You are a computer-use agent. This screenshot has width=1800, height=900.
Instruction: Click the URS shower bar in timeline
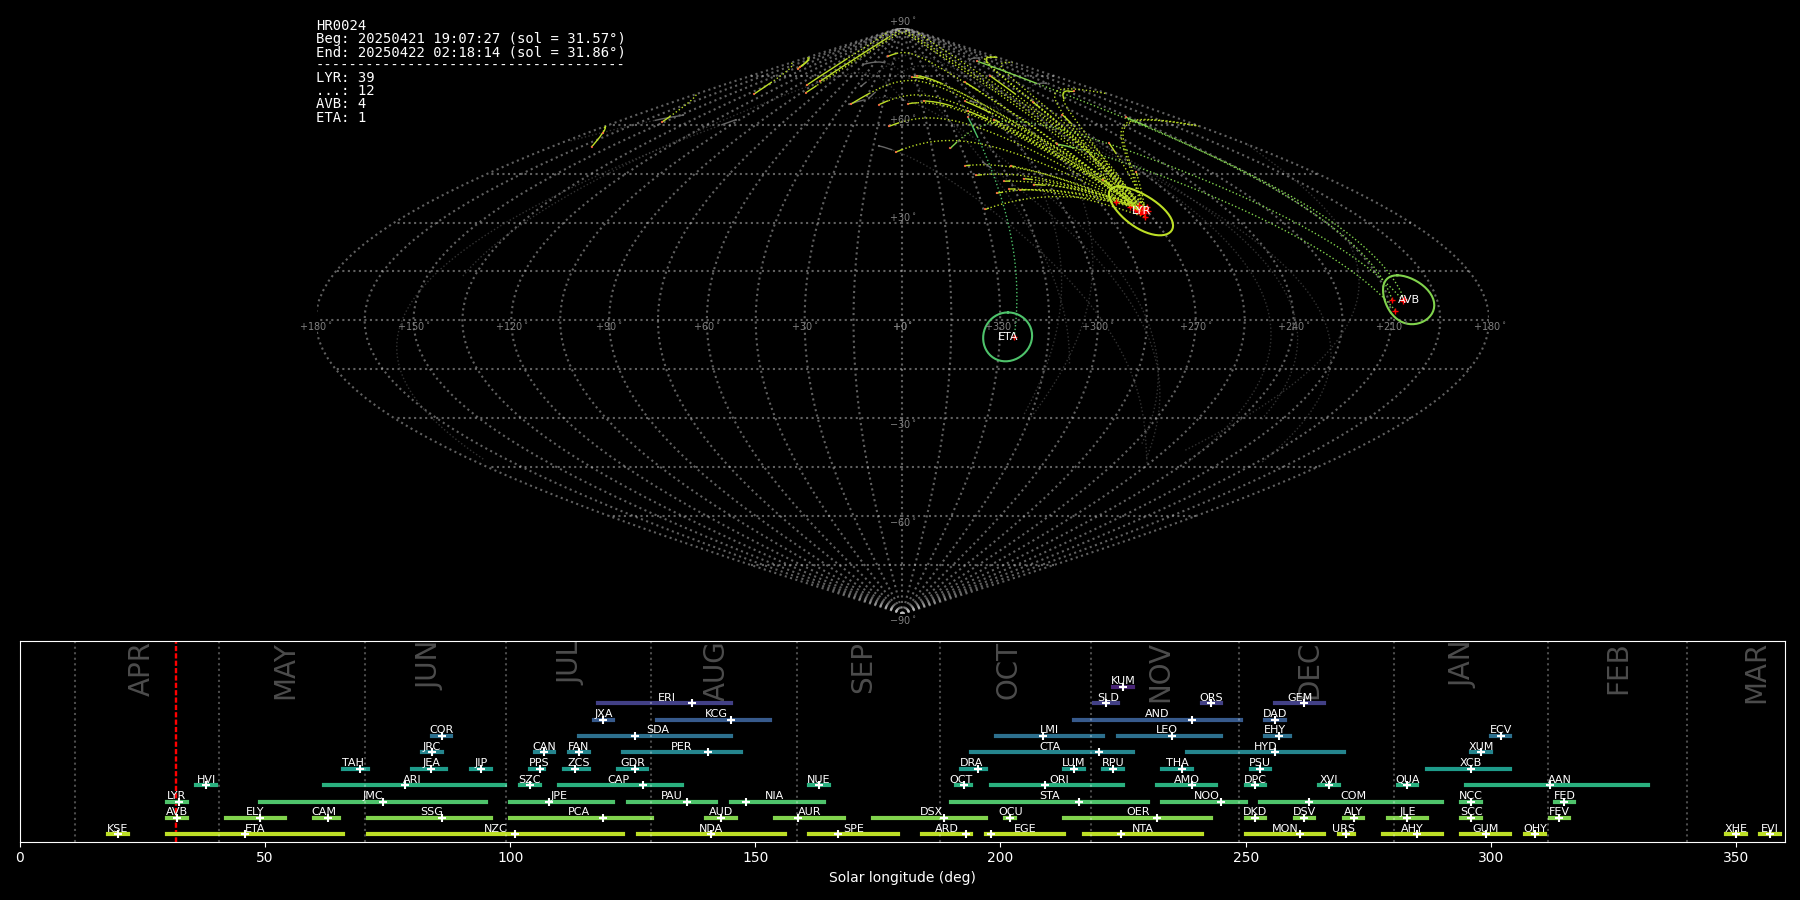1346,834
